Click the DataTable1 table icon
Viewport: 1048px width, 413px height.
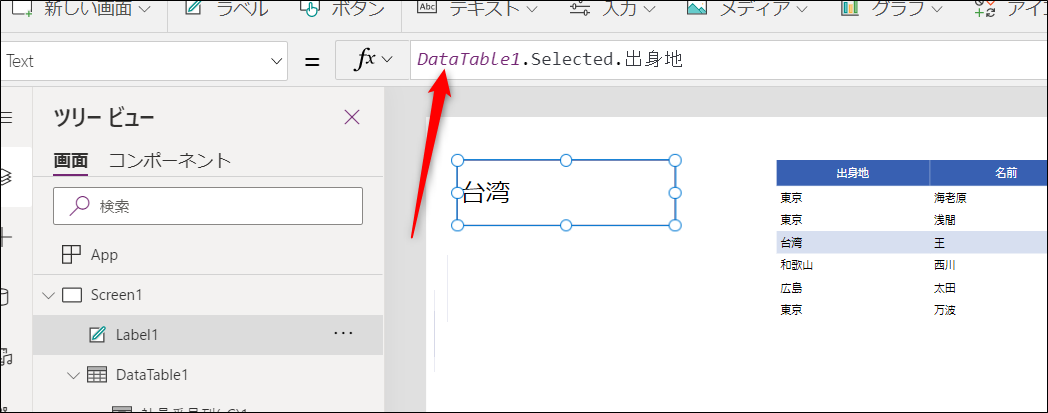coord(98,376)
